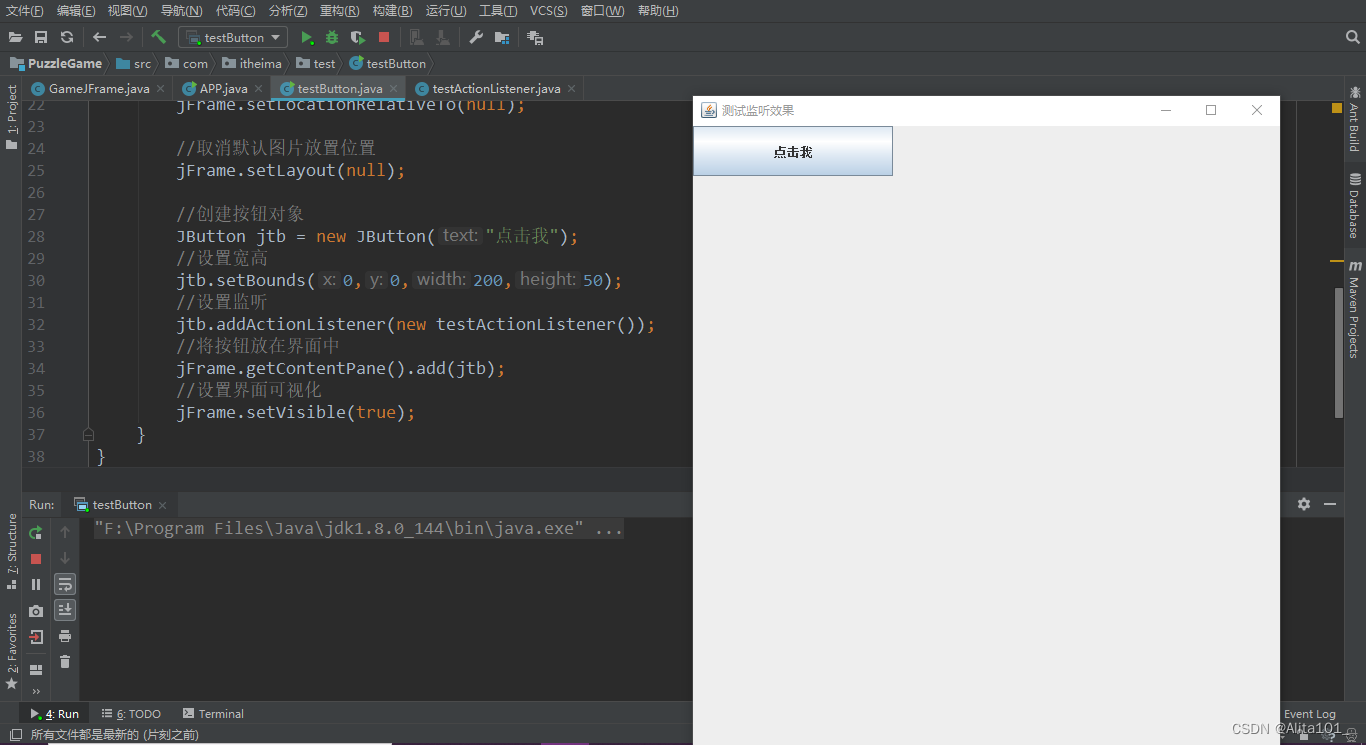Image resolution: width=1366 pixels, height=745 pixels.
Task: Open the 导航(N) menu
Action: (x=181, y=11)
